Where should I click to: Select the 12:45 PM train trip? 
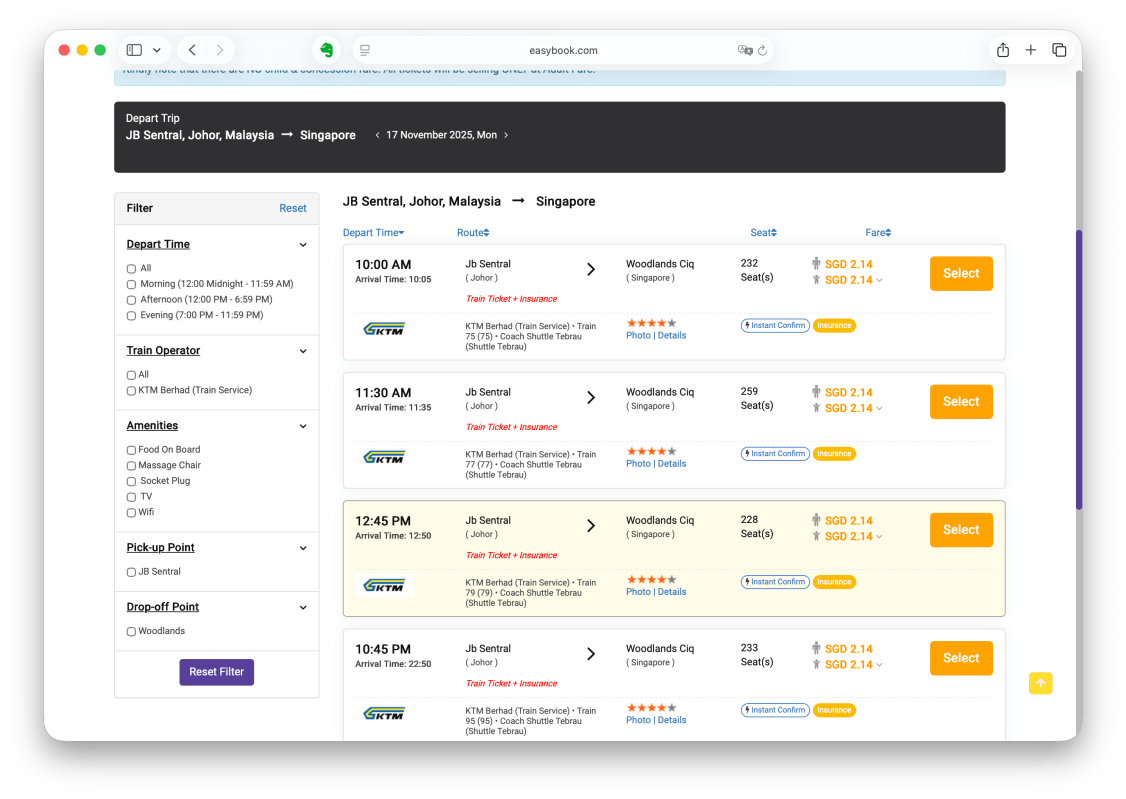960,530
